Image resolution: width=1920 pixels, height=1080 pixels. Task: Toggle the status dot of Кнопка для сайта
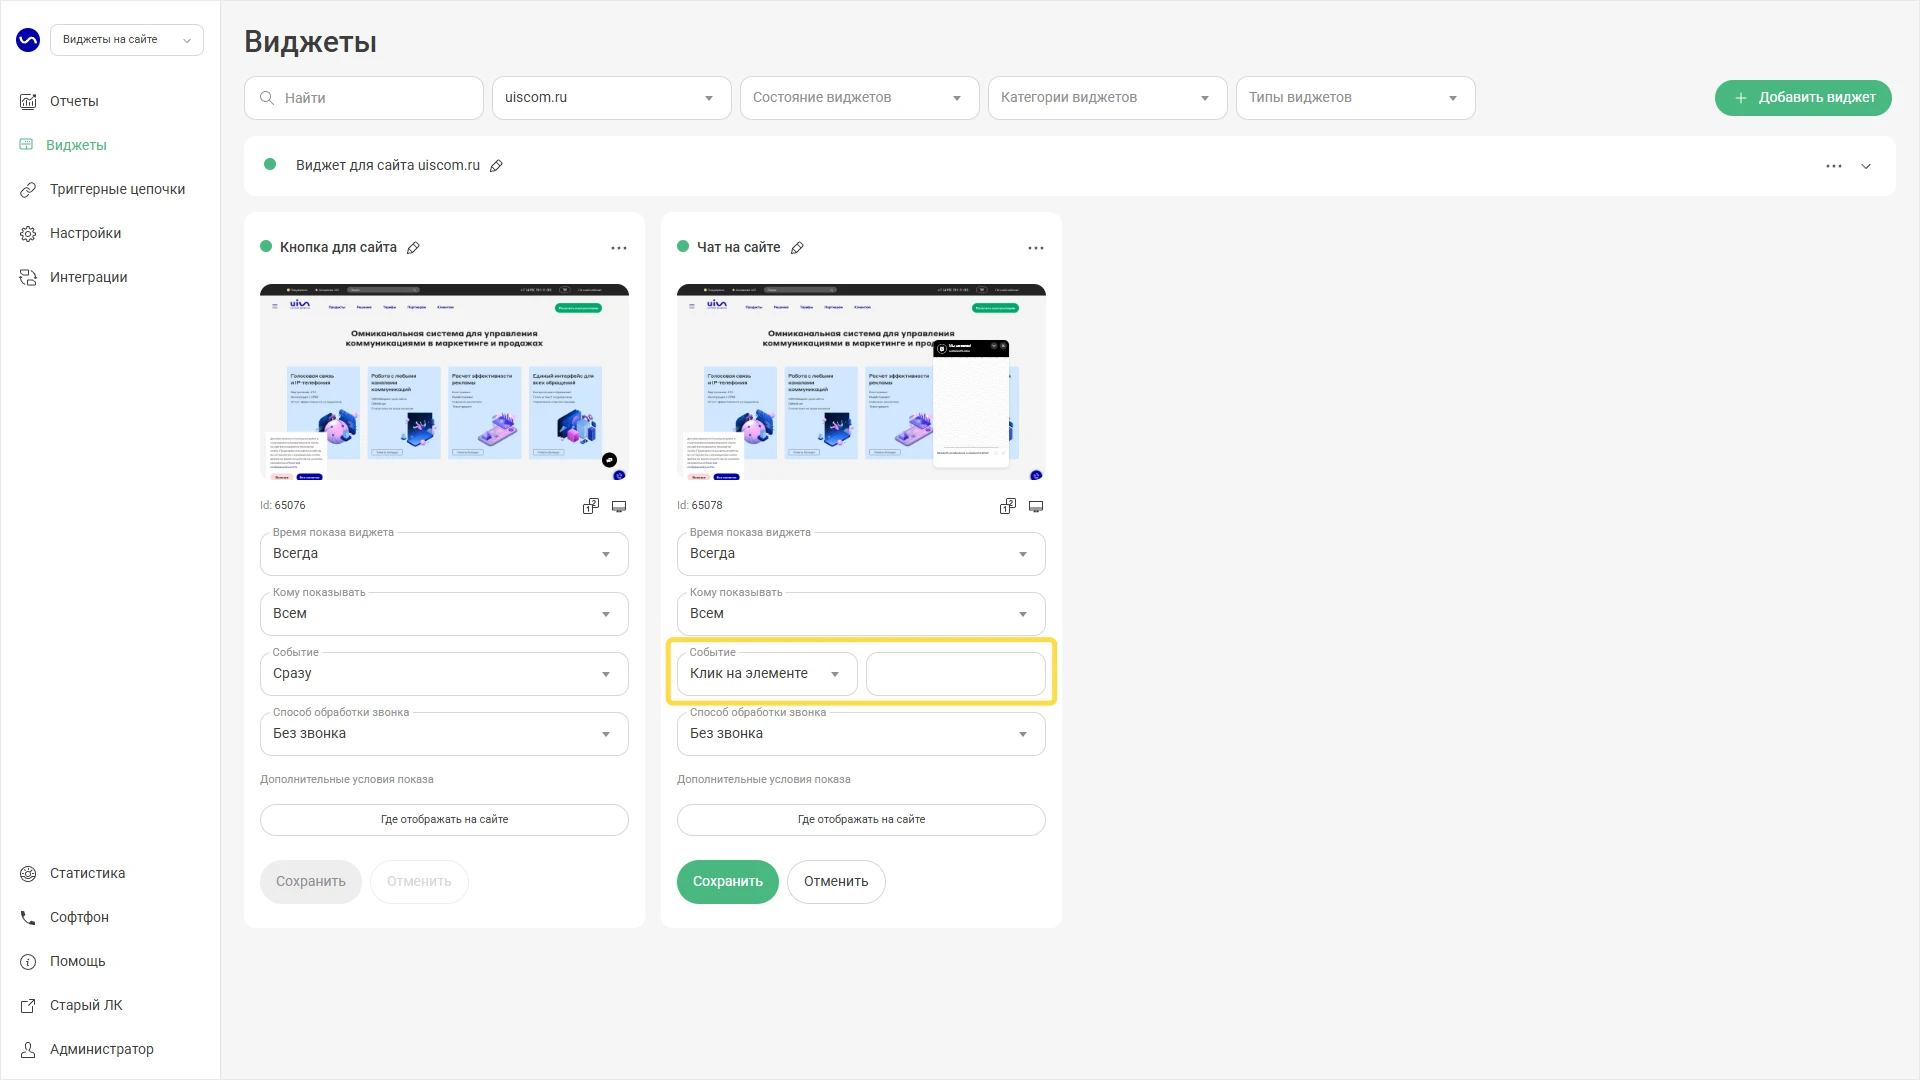(x=266, y=246)
